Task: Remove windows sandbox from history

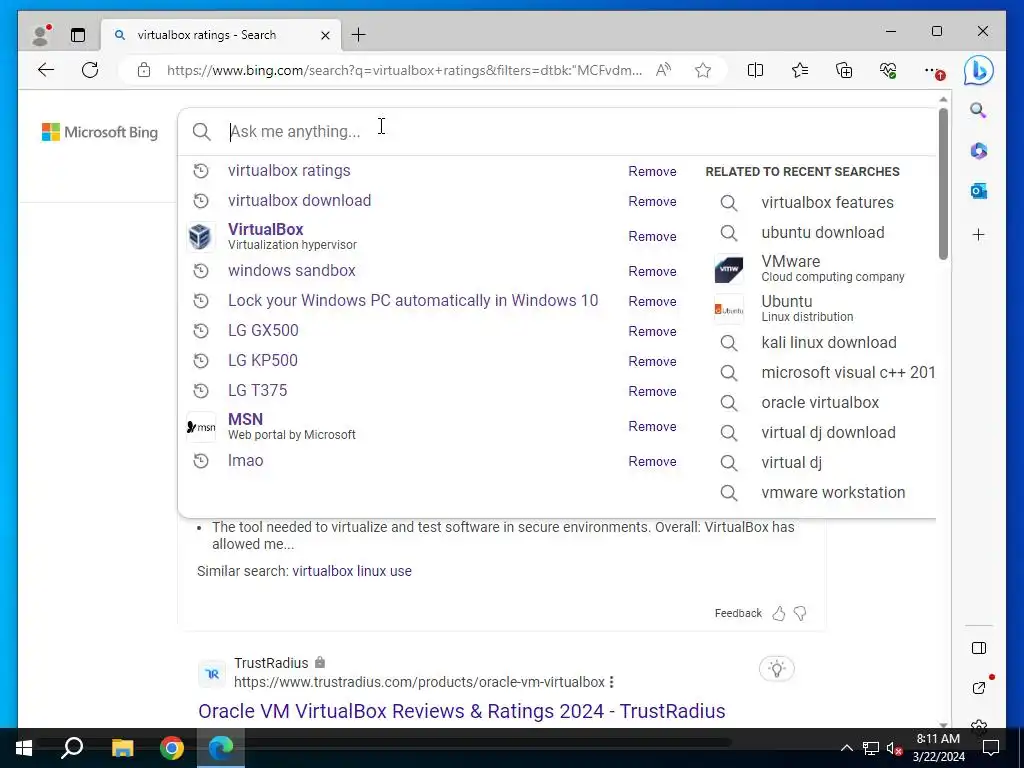Action: point(652,271)
